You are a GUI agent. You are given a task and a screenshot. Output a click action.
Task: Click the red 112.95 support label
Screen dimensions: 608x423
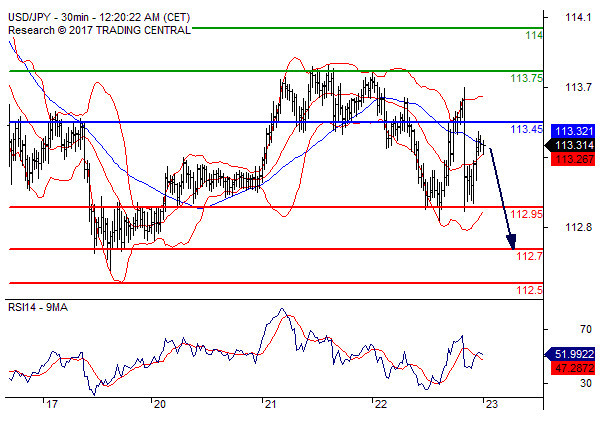(x=527, y=214)
